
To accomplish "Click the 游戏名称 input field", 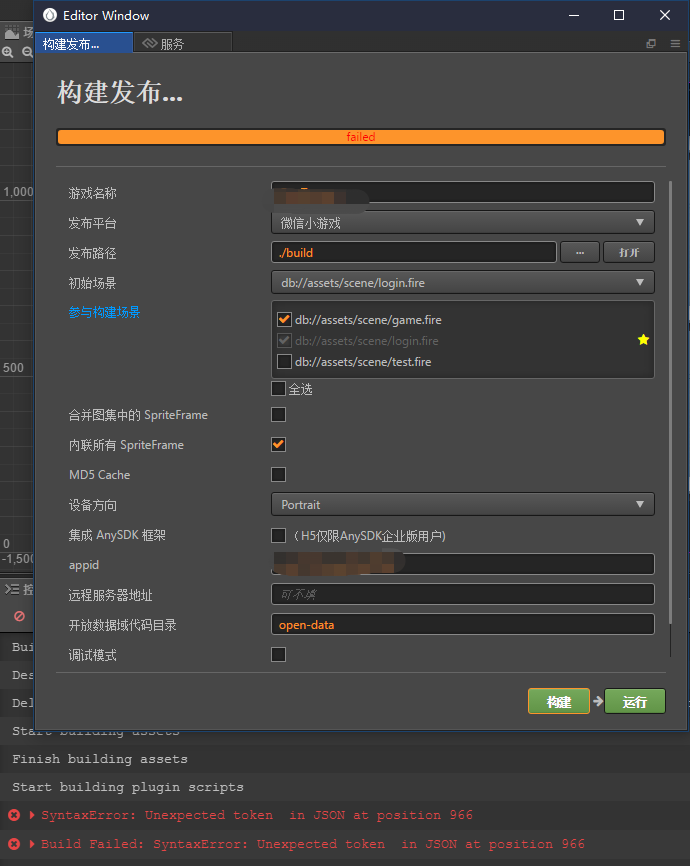I will (x=463, y=192).
